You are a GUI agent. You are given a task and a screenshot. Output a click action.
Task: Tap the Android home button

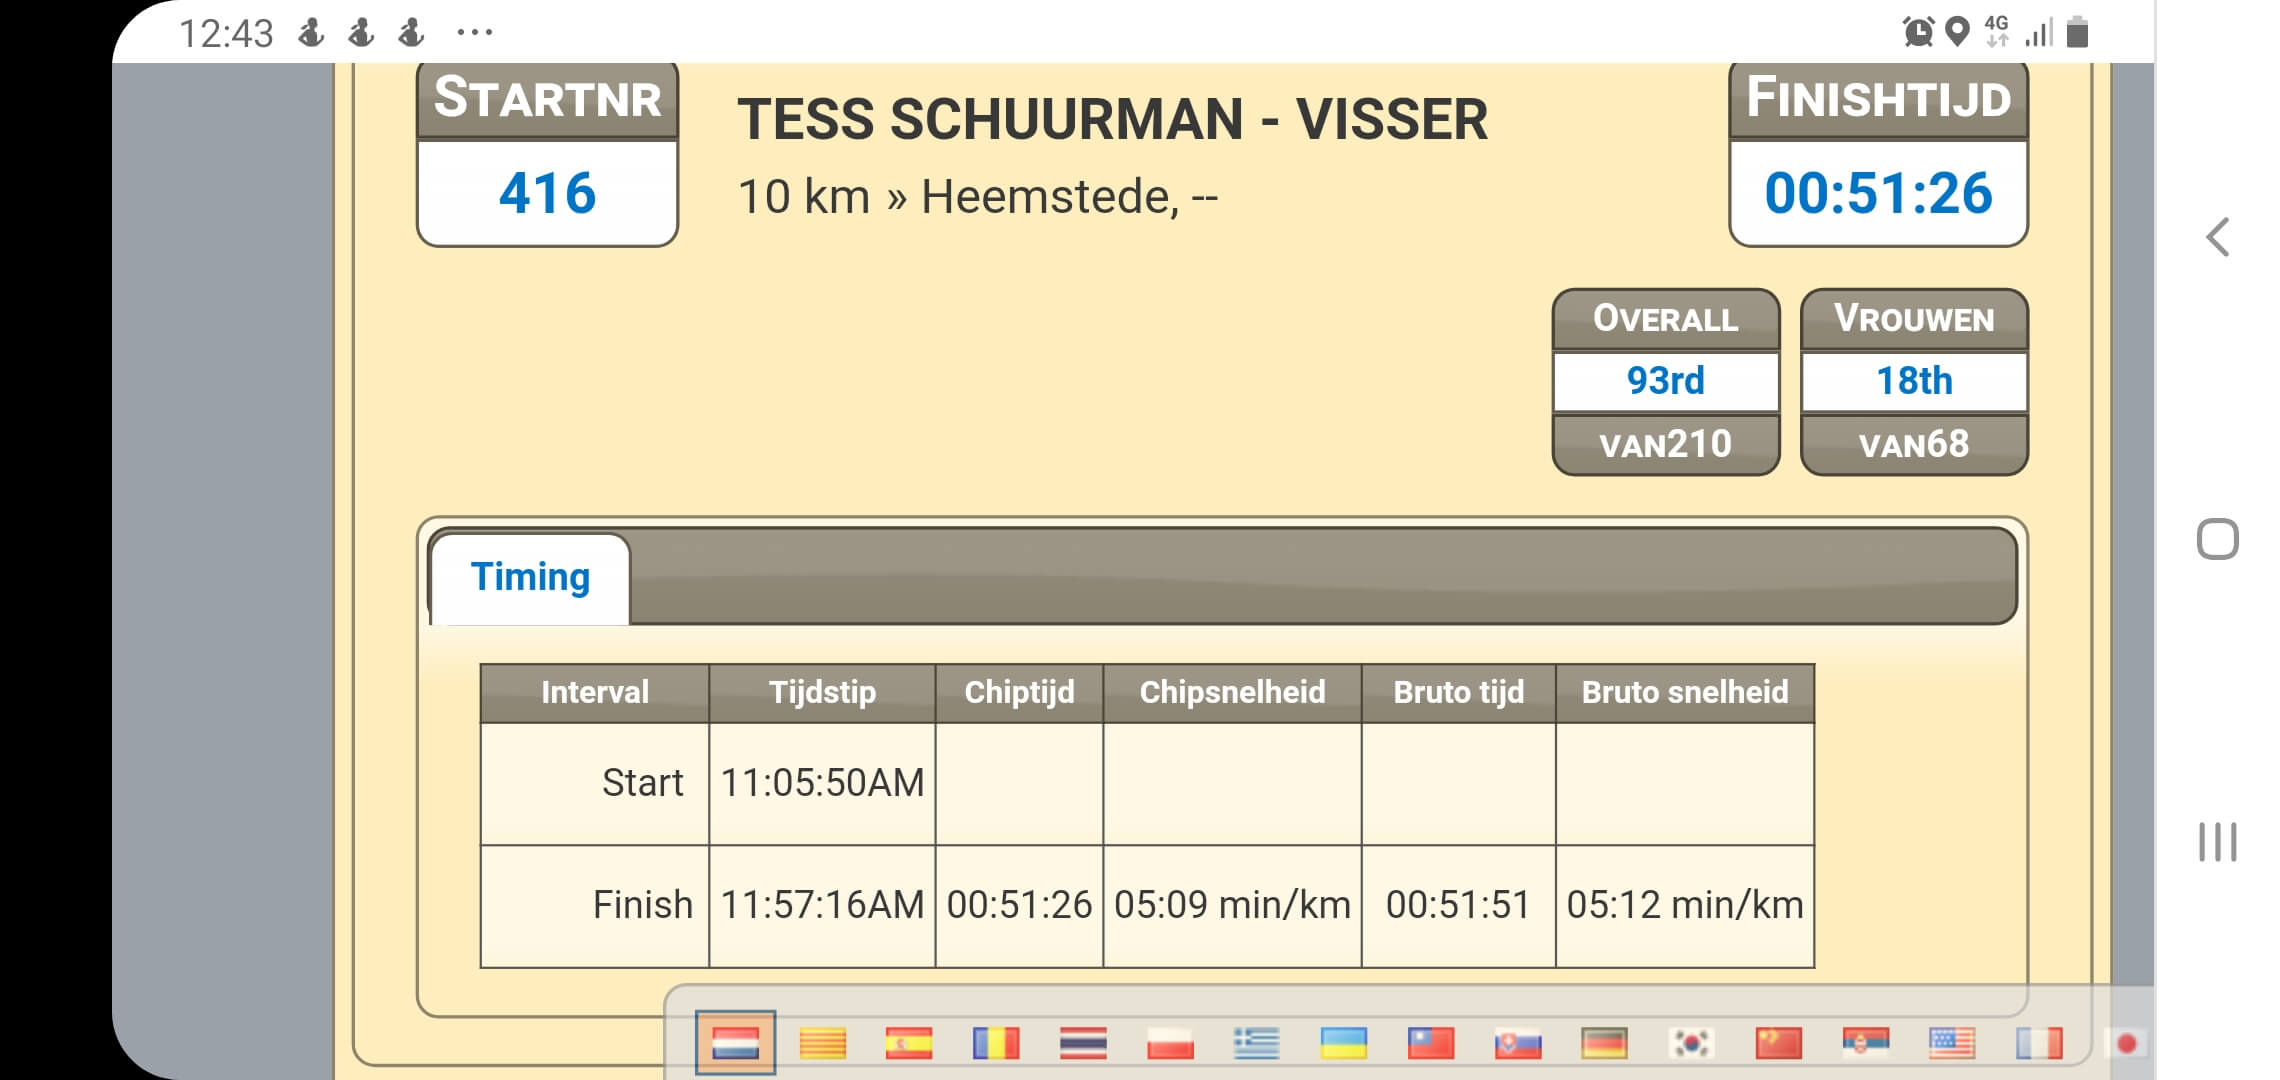(x=2218, y=540)
